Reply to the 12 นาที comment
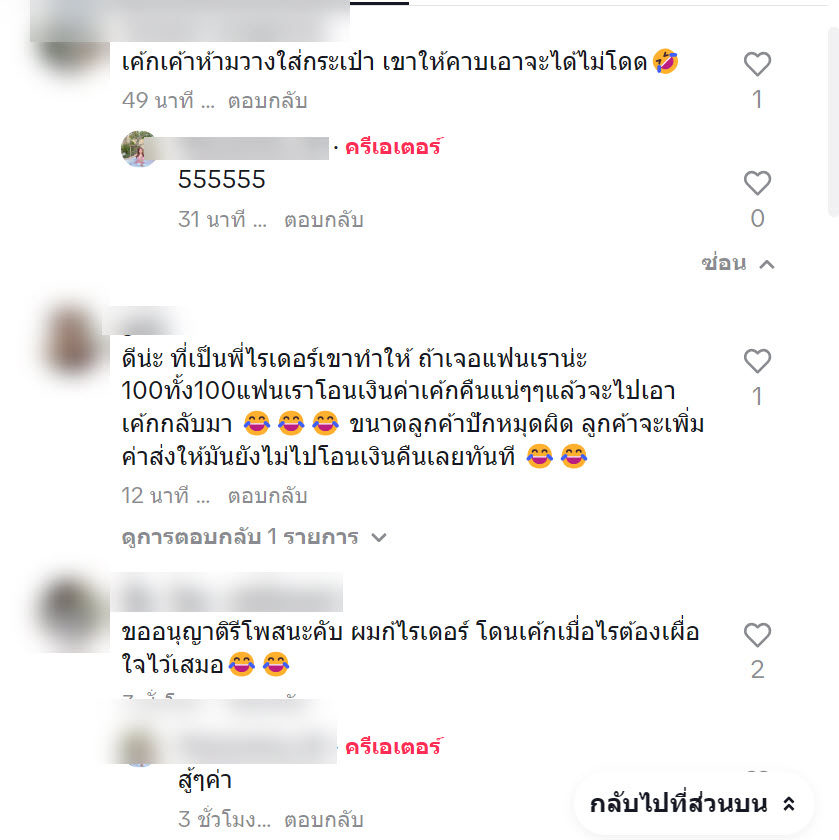Viewport: 839px width, 840px height. coord(267,496)
